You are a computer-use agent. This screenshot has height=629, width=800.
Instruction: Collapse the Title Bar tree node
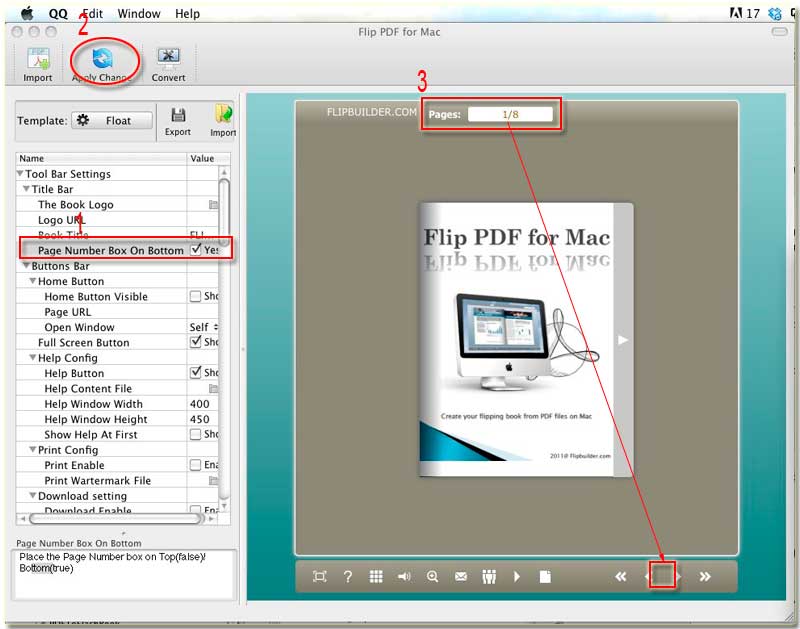[x=26, y=189]
